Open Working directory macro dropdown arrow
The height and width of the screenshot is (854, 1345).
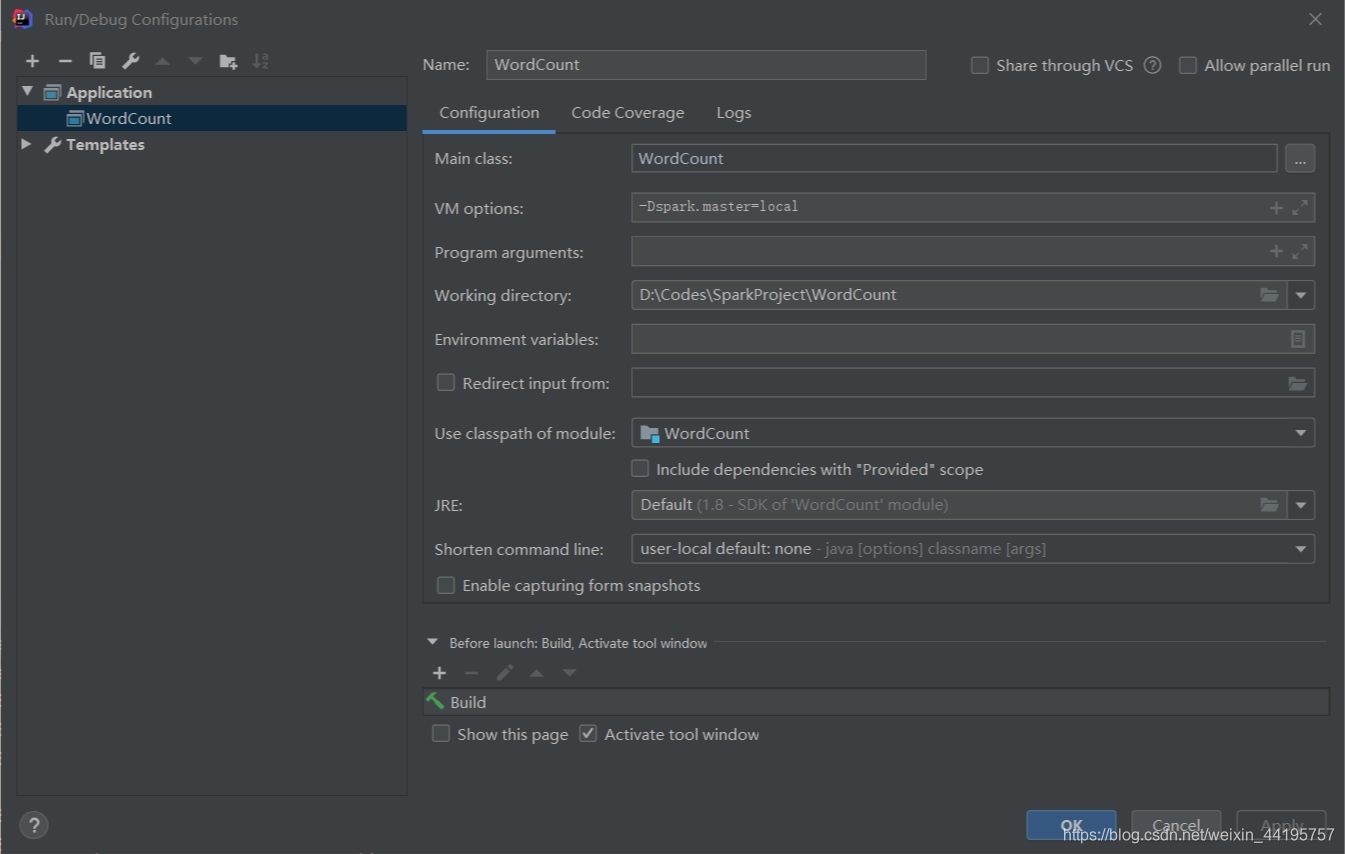tap(1300, 295)
